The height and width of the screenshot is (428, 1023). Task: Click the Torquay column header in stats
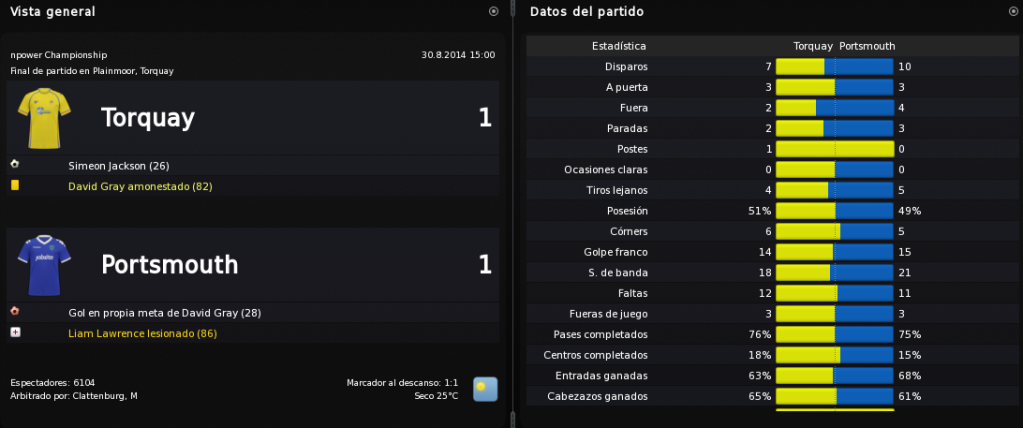tap(813, 46)
